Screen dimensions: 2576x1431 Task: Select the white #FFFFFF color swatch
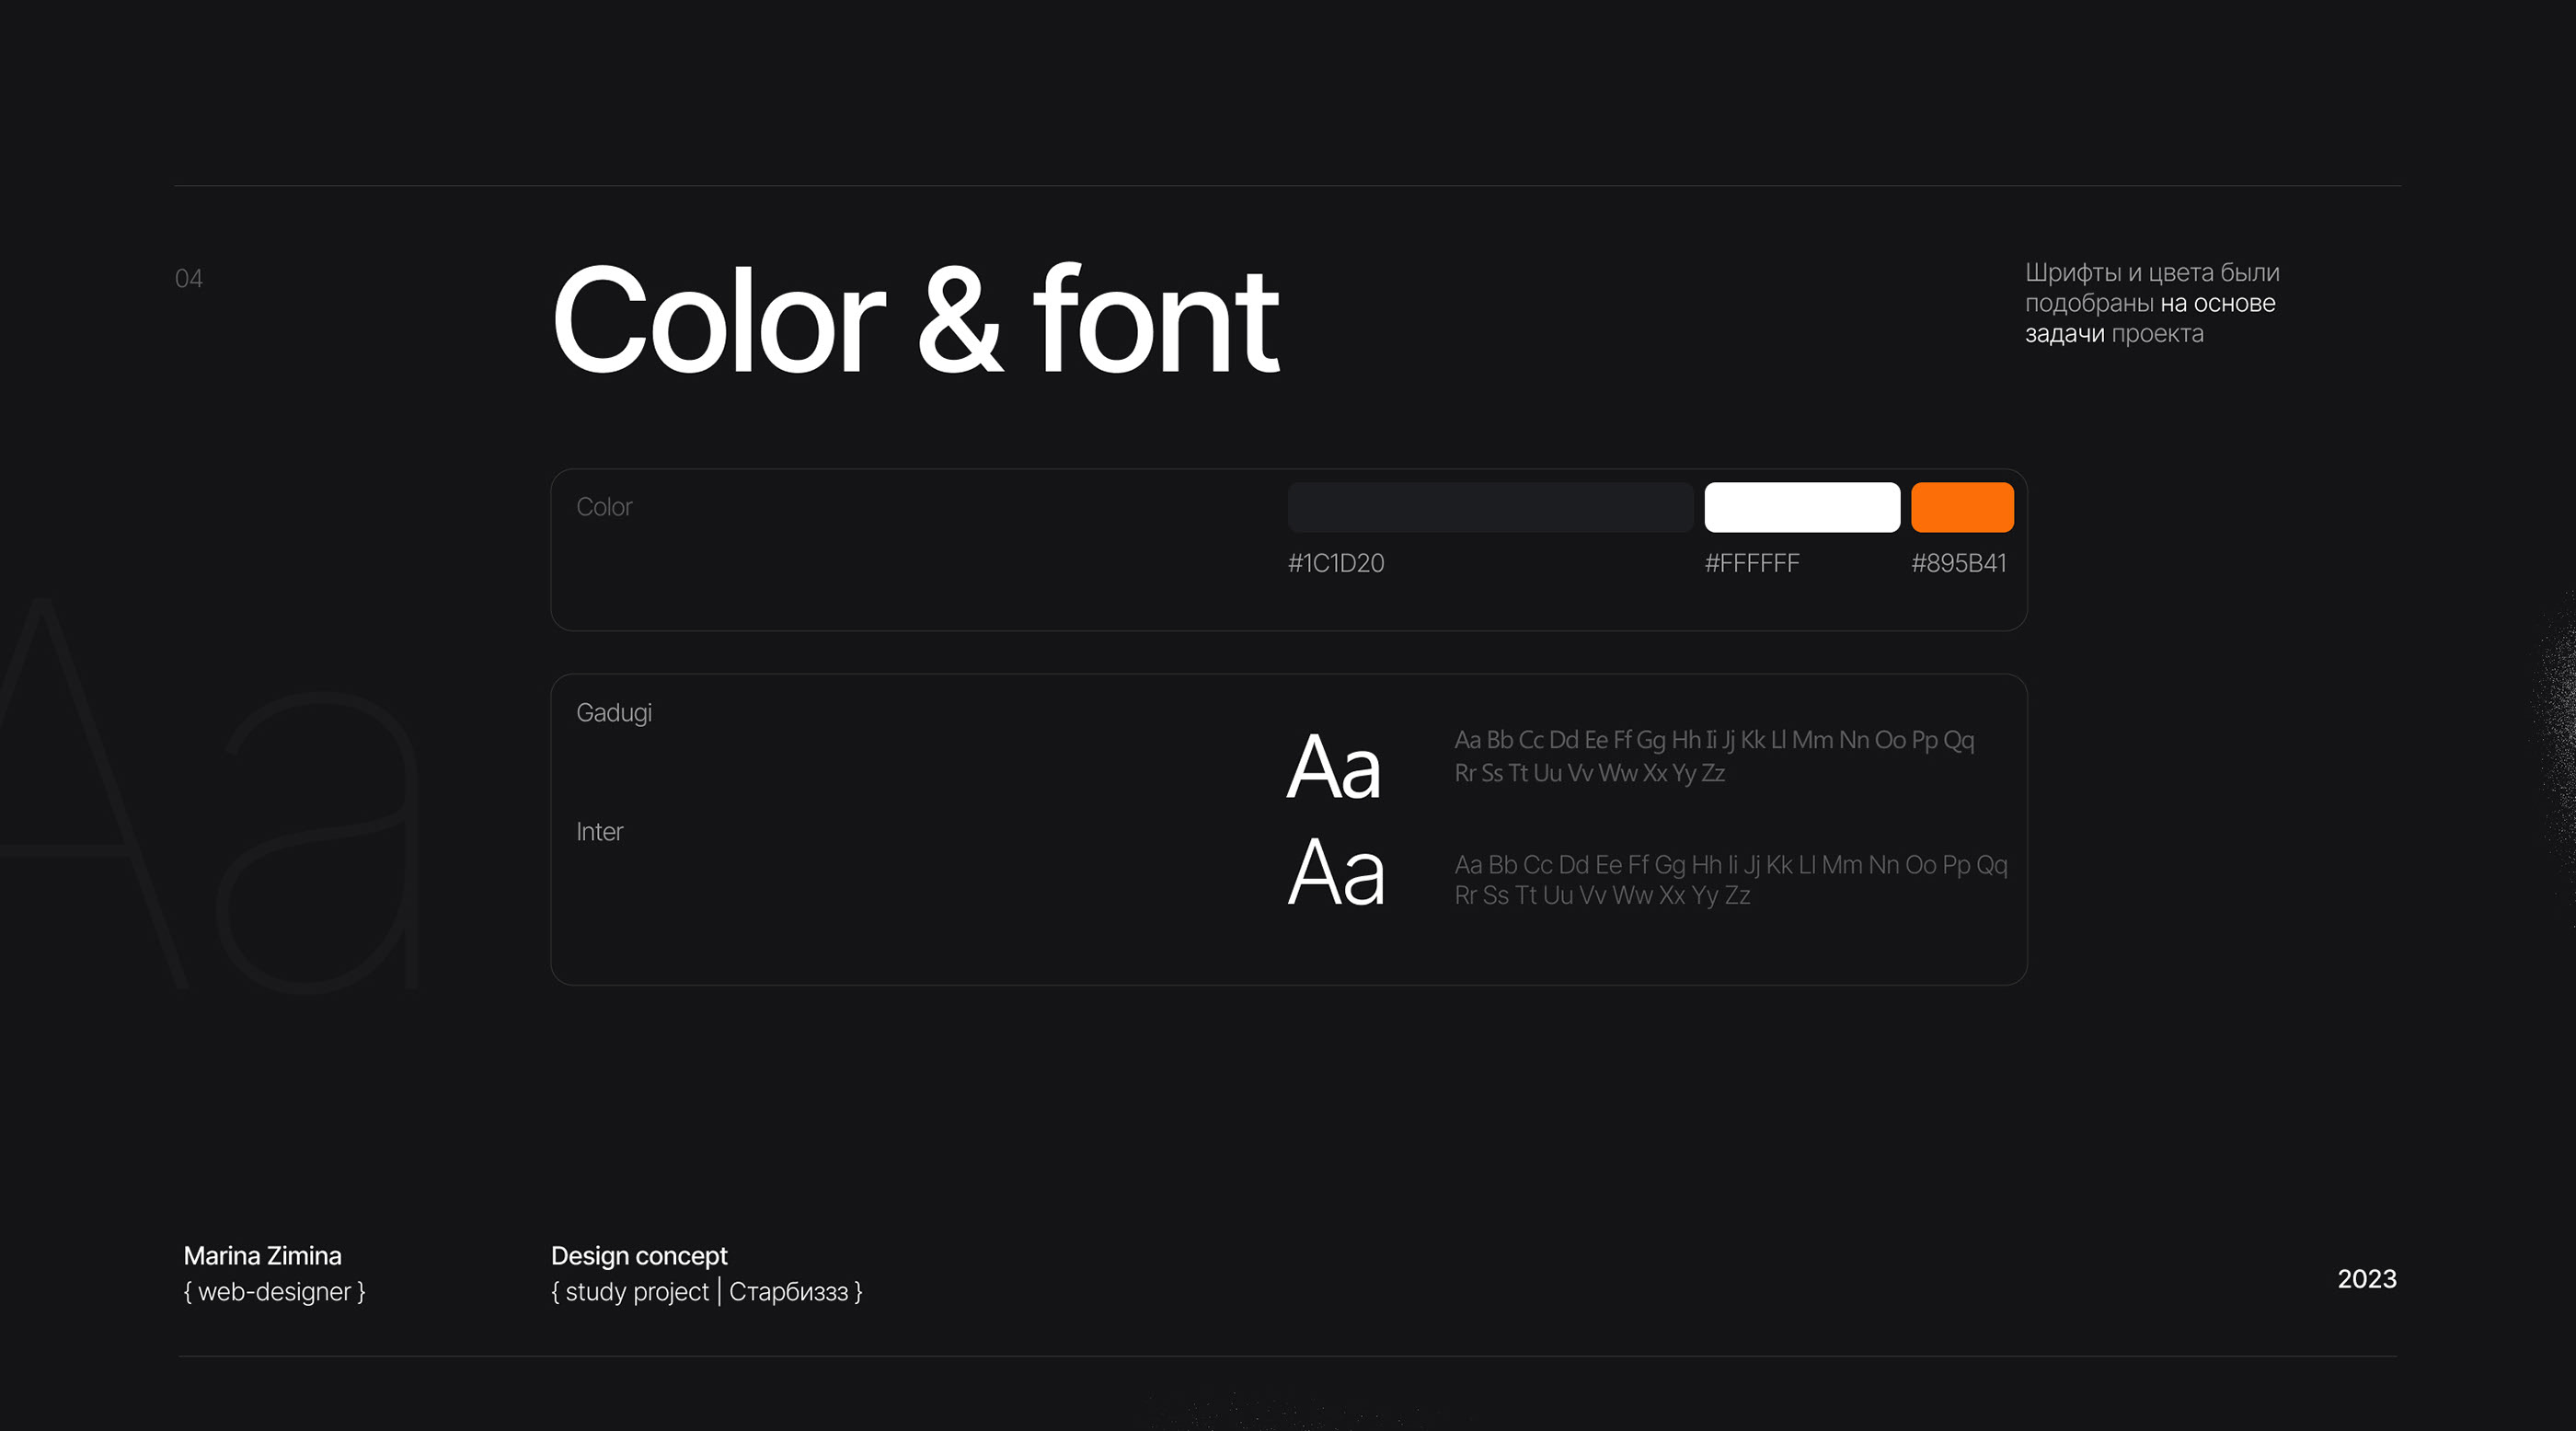coord(1801,507)
